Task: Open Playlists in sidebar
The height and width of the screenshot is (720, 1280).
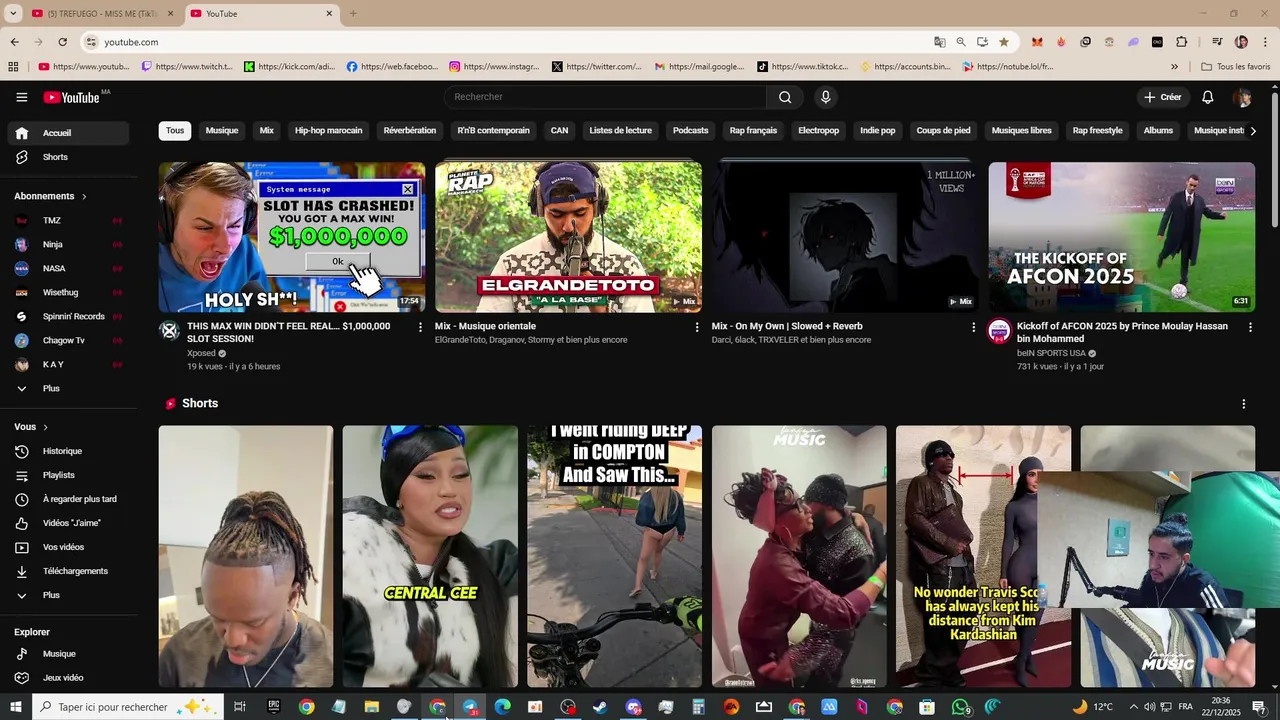Action: (68, 475)
